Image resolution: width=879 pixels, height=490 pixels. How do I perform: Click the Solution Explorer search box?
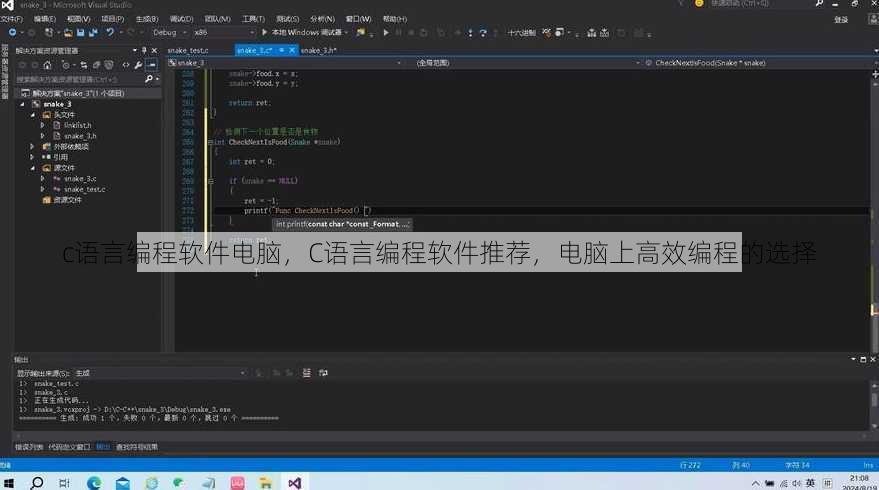[x=87, y=79]
